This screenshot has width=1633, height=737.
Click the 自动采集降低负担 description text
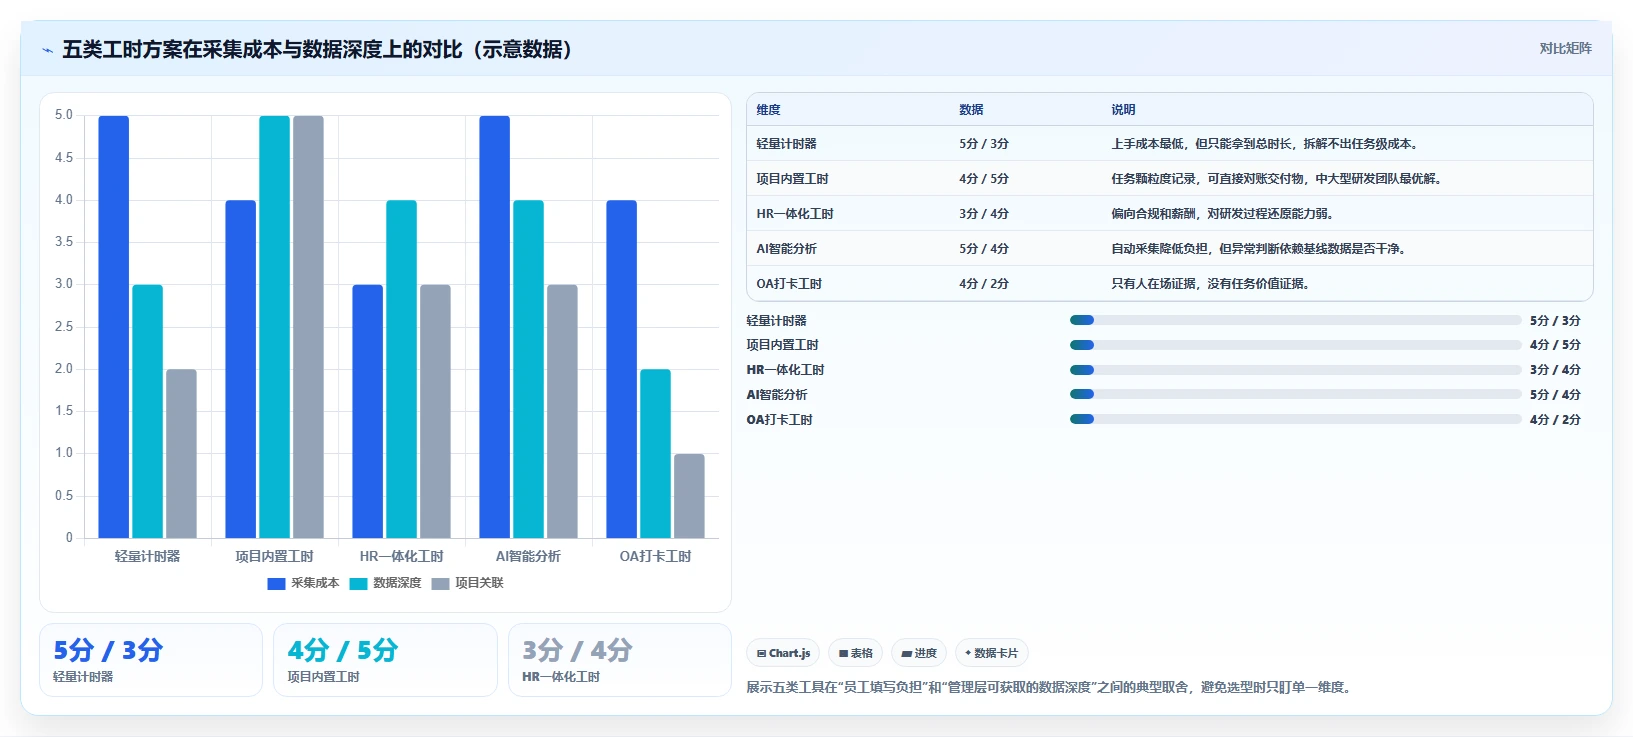pos(1258,249)
